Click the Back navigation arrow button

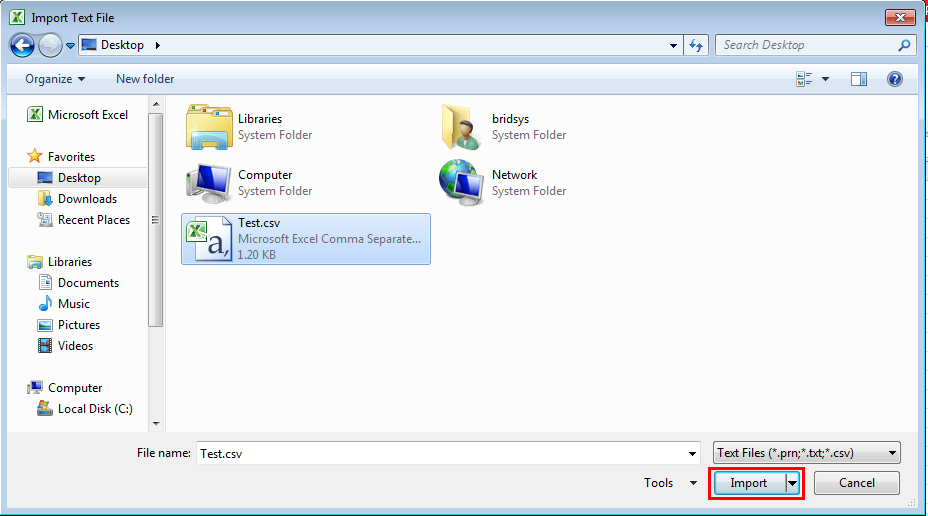tap(22, 45)
